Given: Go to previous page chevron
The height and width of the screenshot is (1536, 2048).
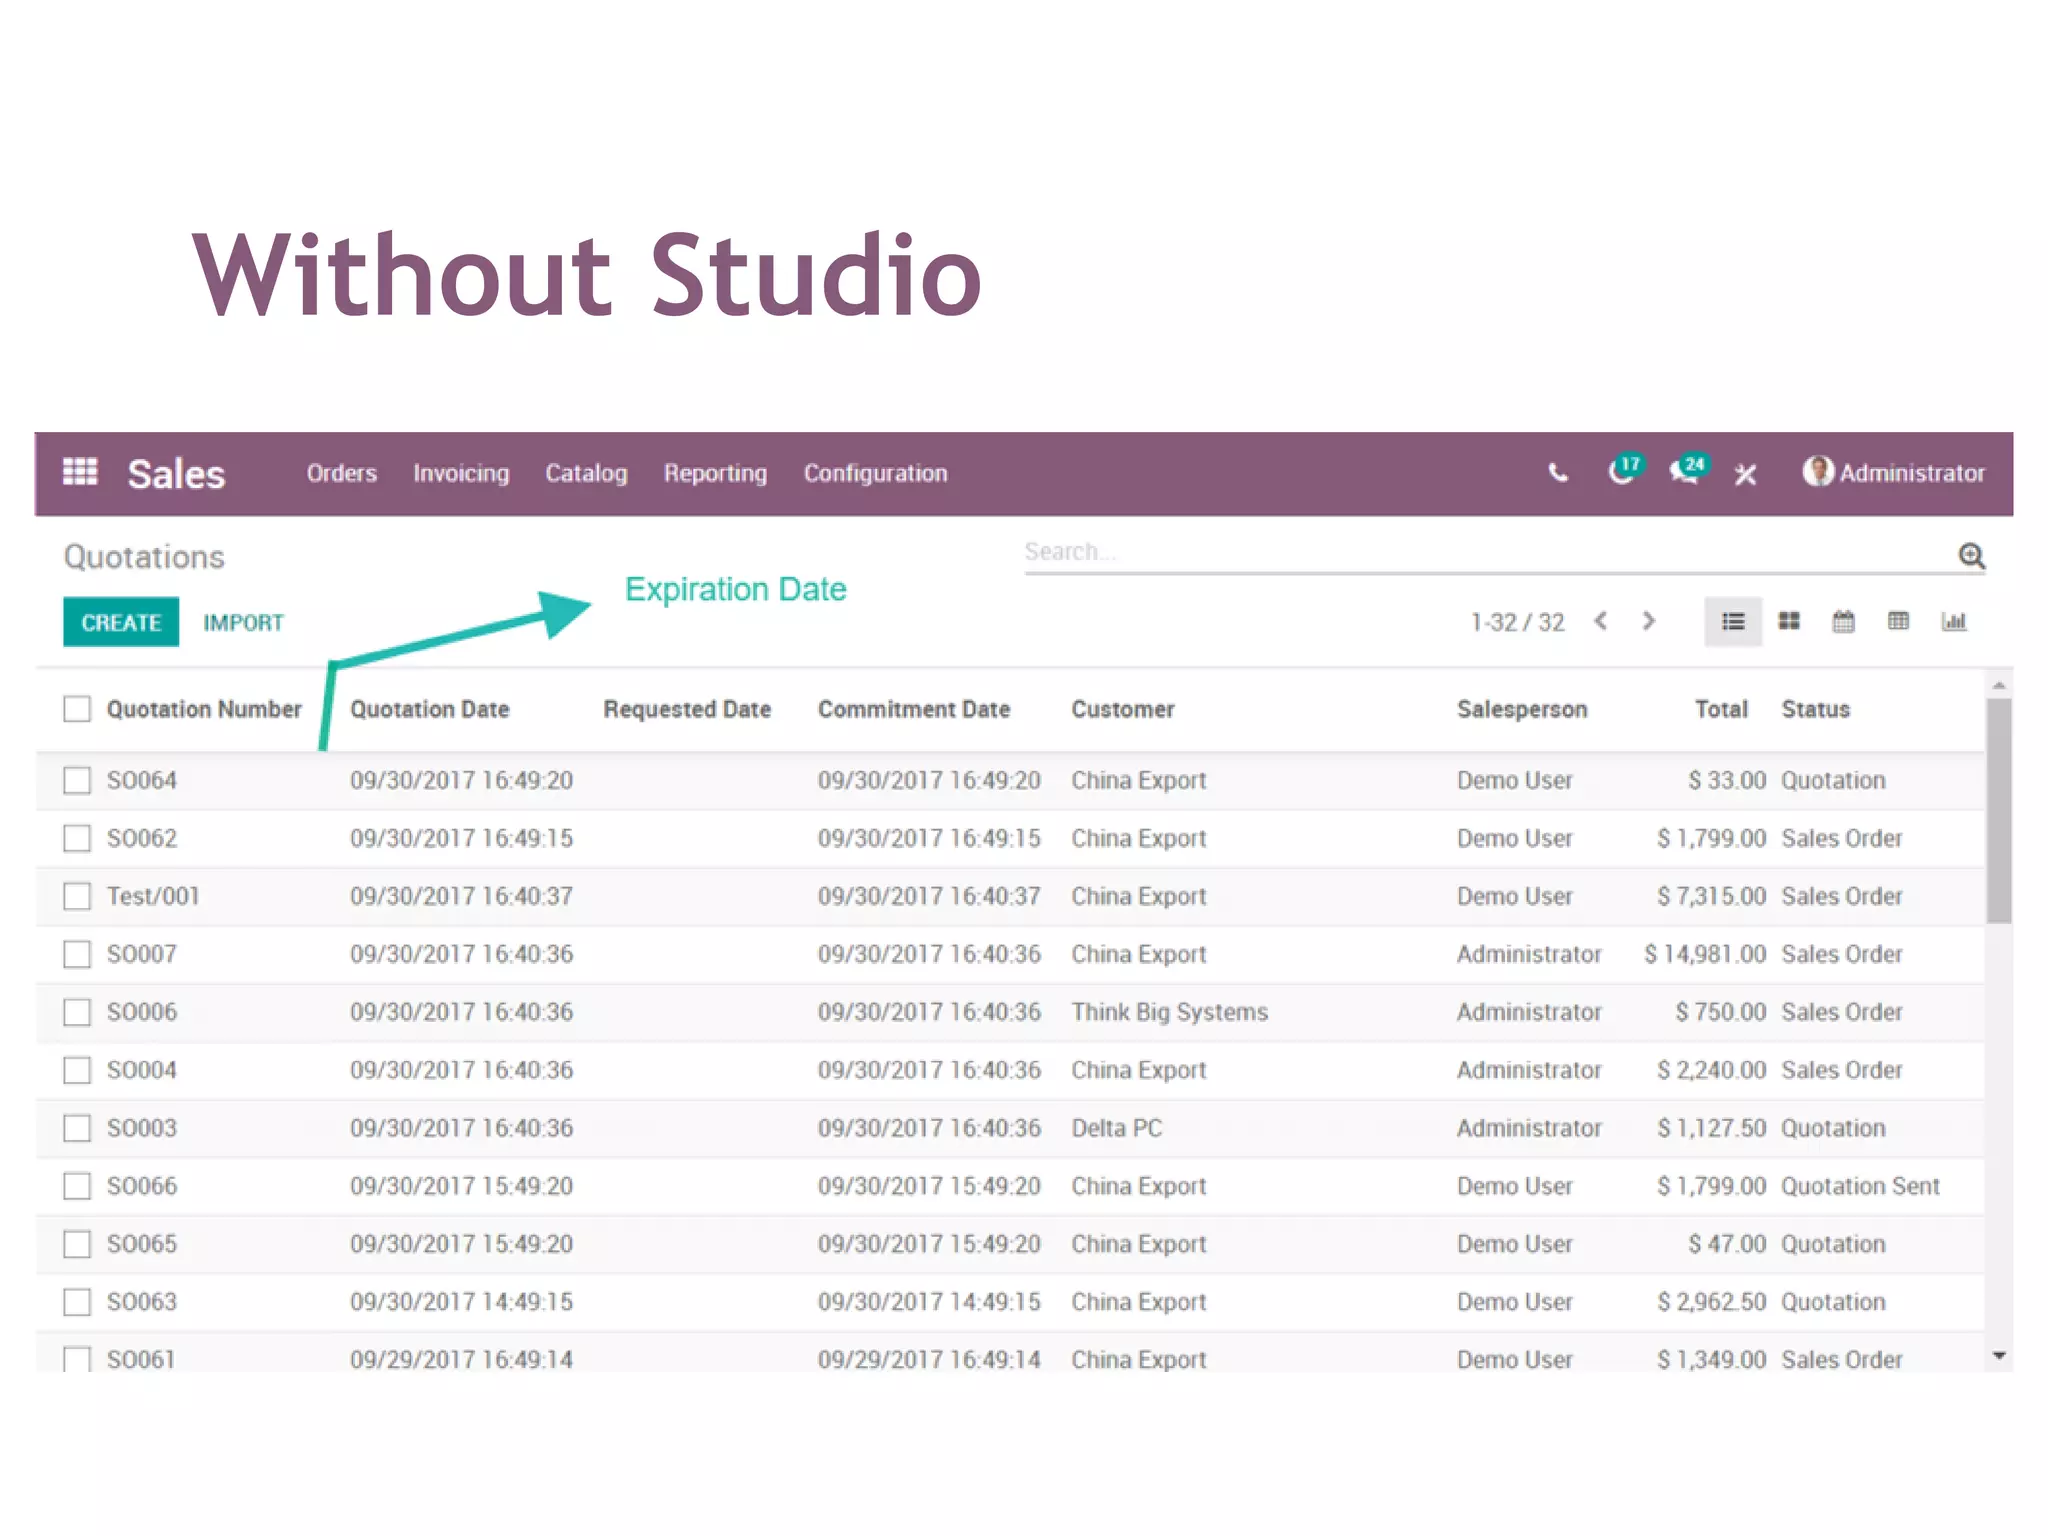Looking at the screenshot, I should pyautogui.click(x=1601, y=621).
